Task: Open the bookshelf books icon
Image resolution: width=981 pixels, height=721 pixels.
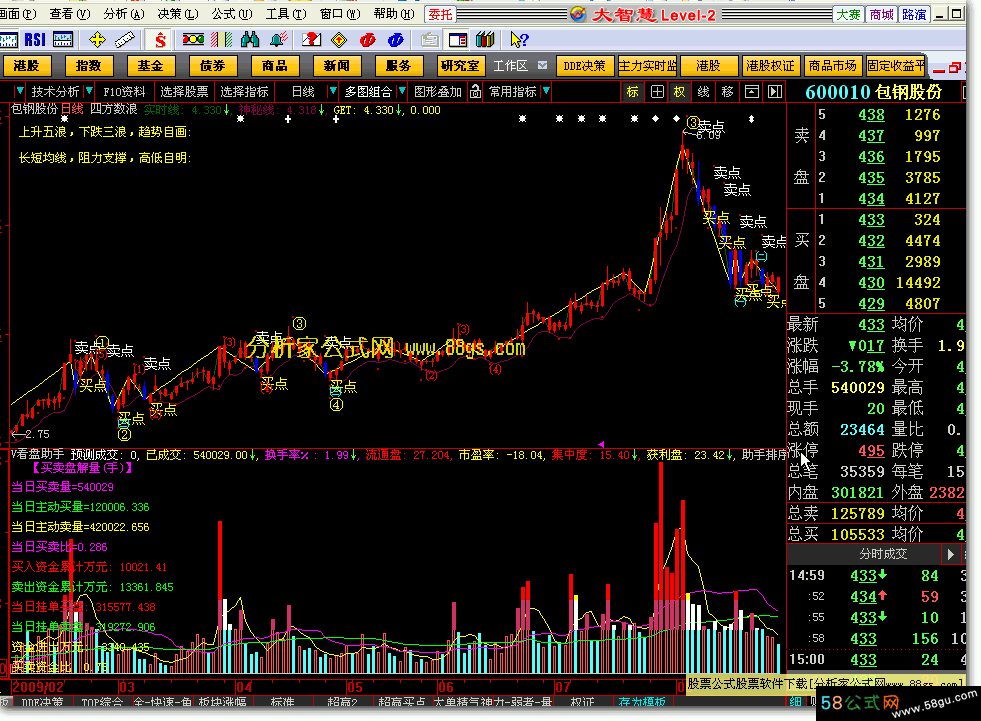Action: pos(485,40)
